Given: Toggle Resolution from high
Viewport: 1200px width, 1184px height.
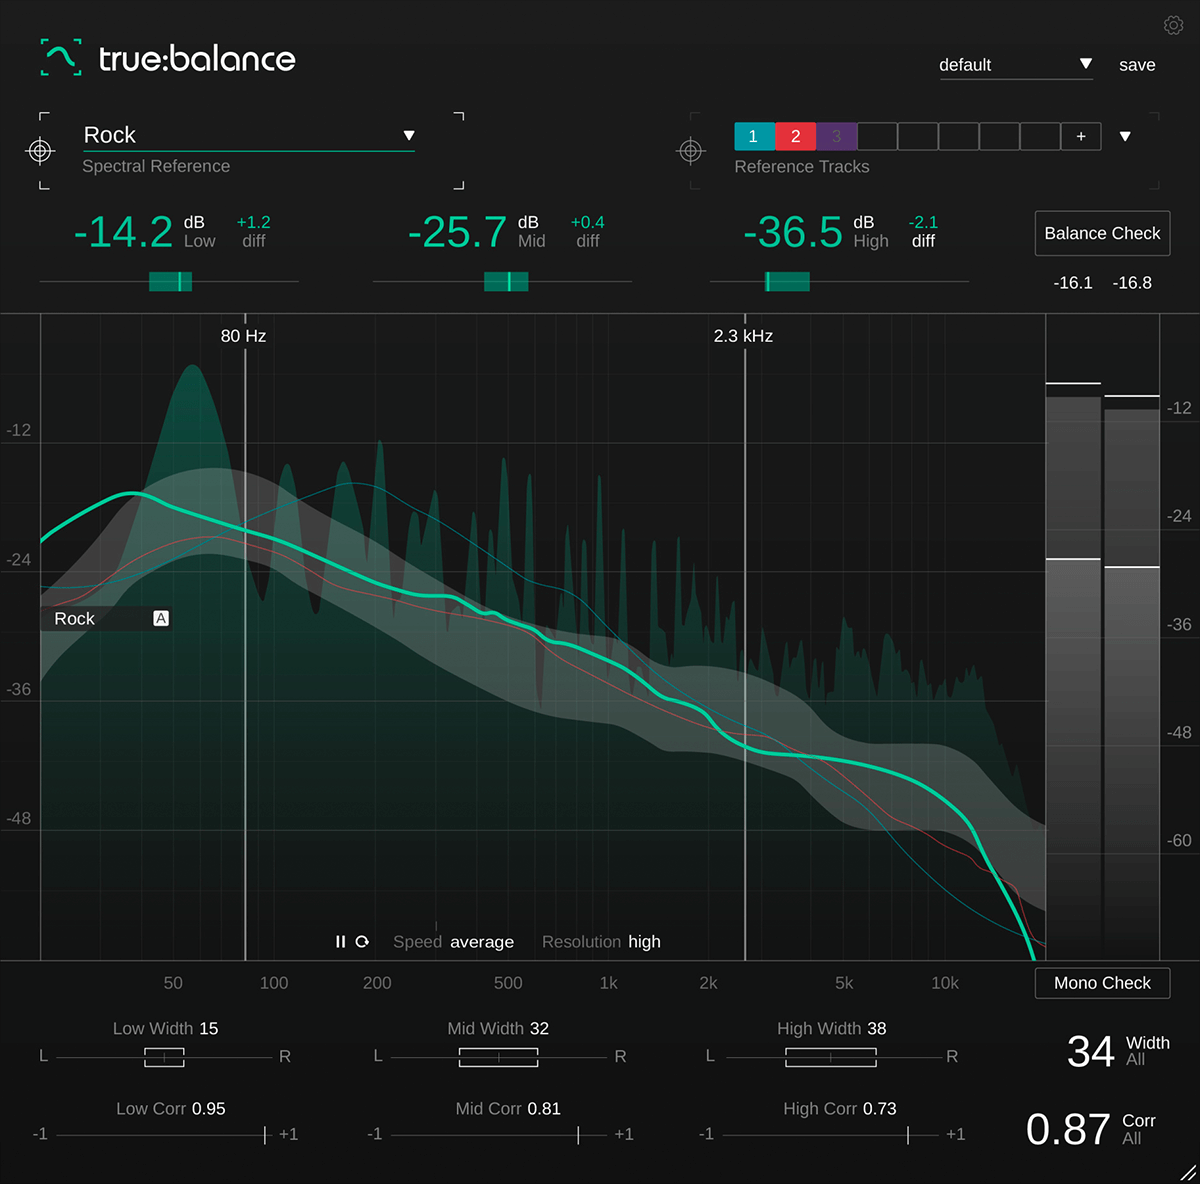Looking at the screenshot, I should [644, 941].
